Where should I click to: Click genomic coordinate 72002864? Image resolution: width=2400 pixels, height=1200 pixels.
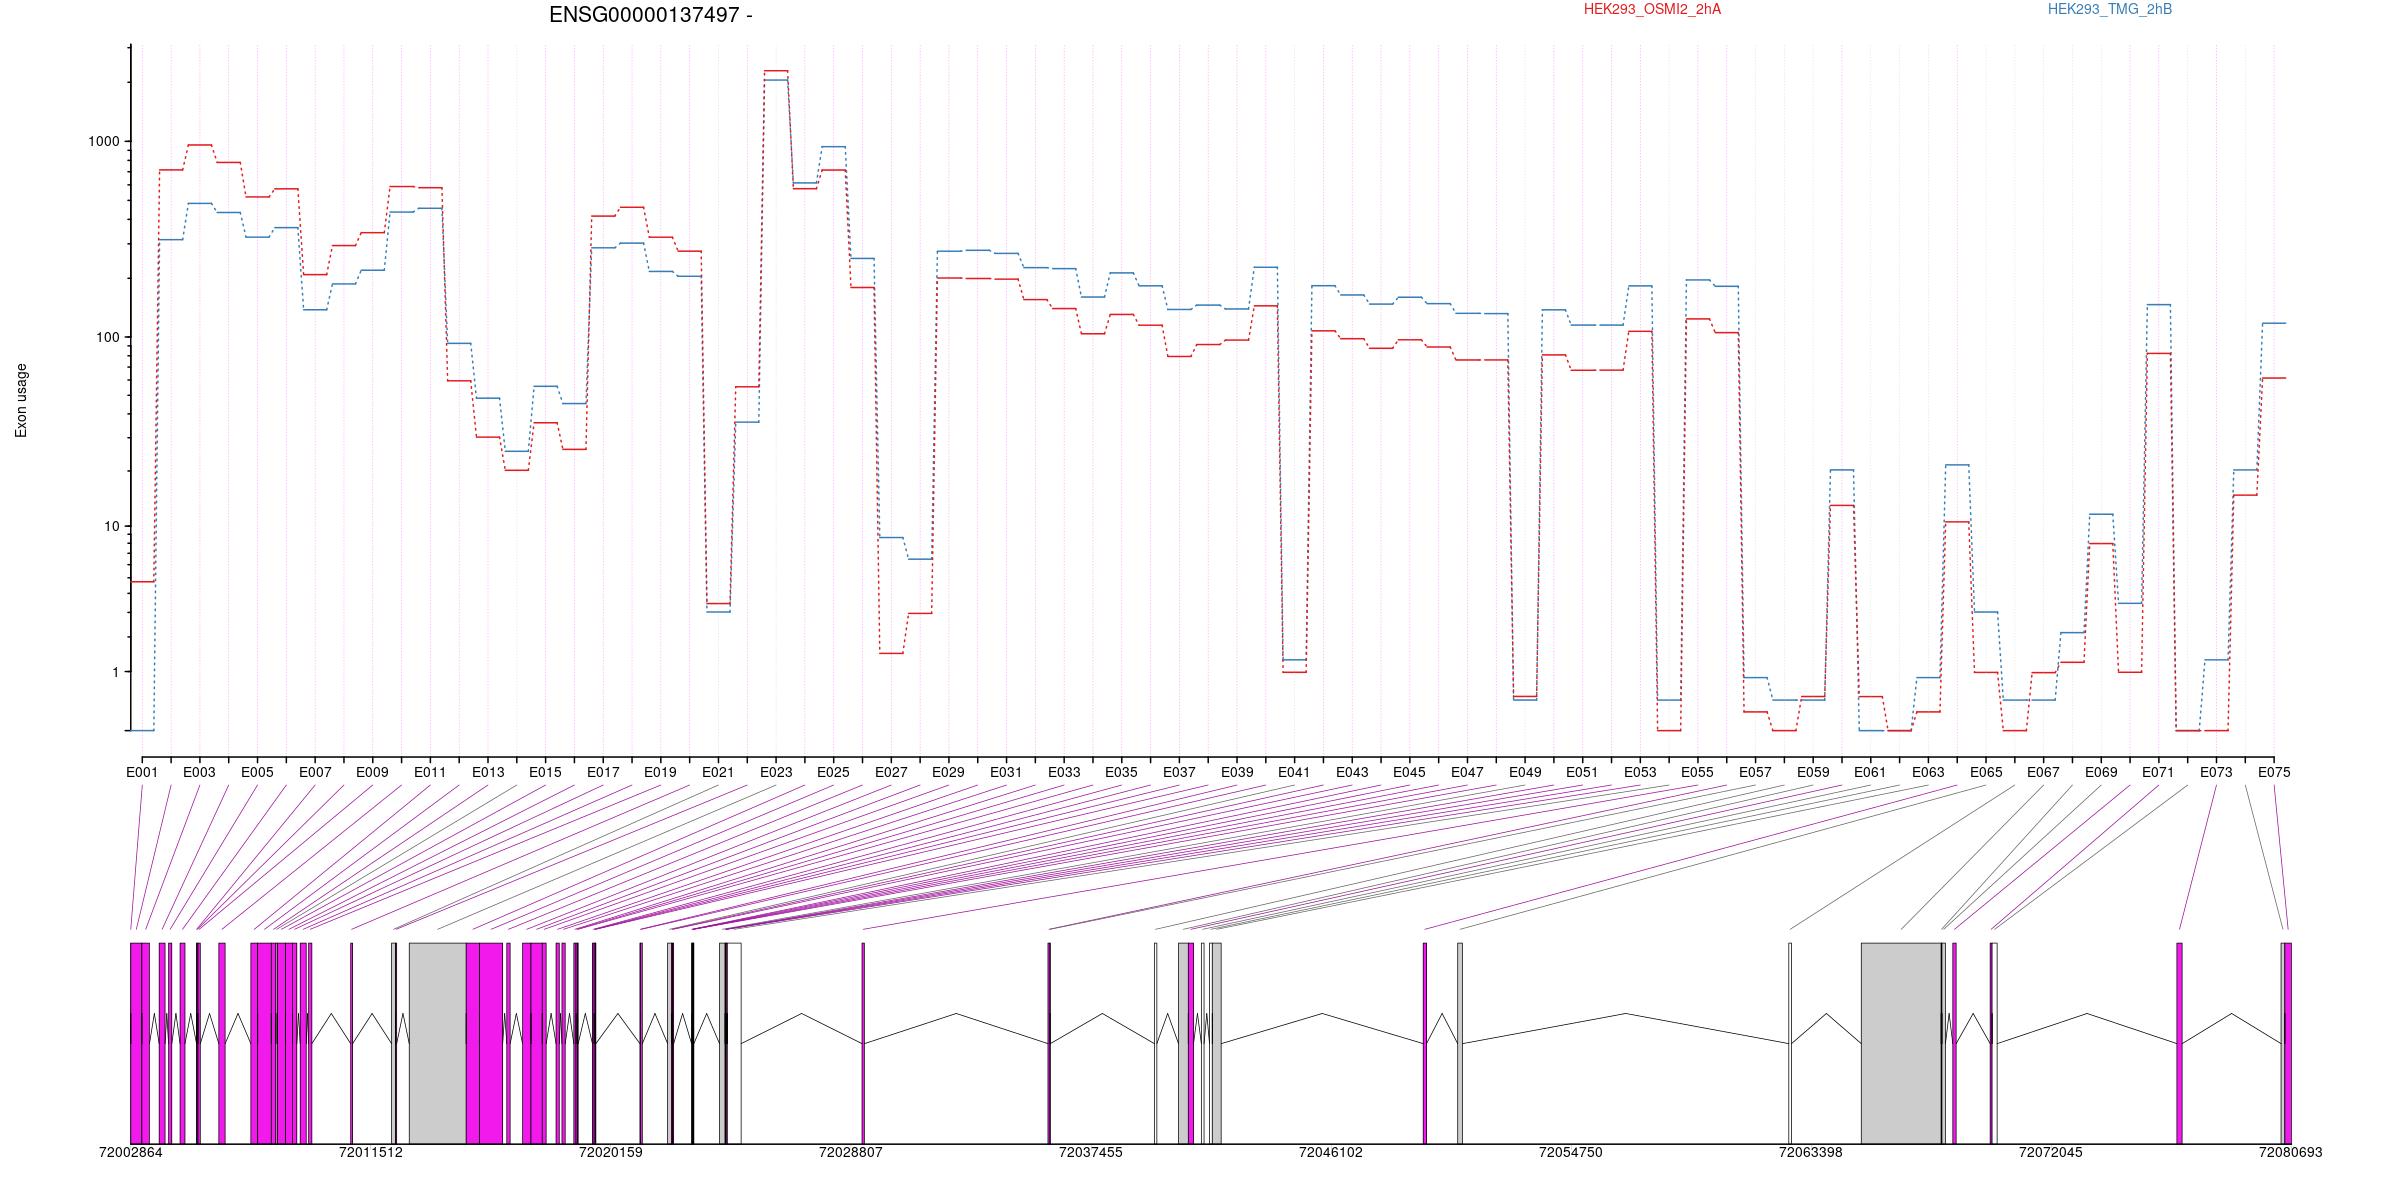131,1152
